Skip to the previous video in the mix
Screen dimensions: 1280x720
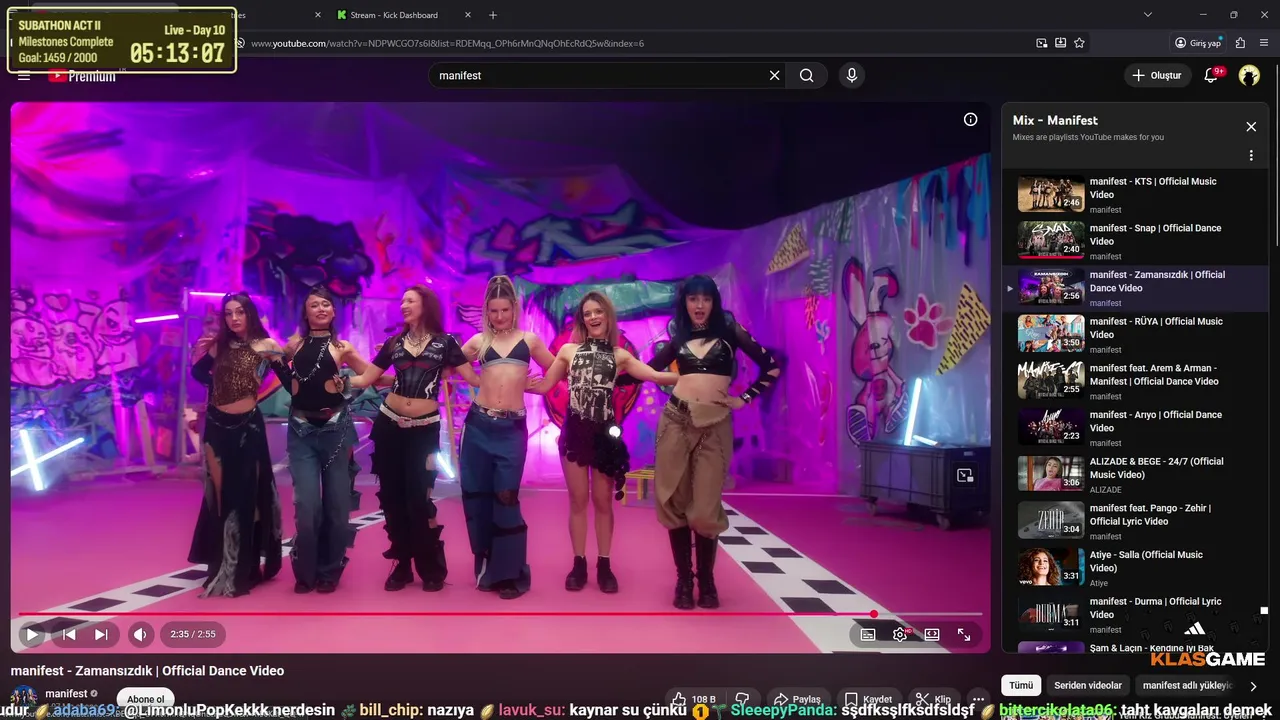click(x=69, y=634)
